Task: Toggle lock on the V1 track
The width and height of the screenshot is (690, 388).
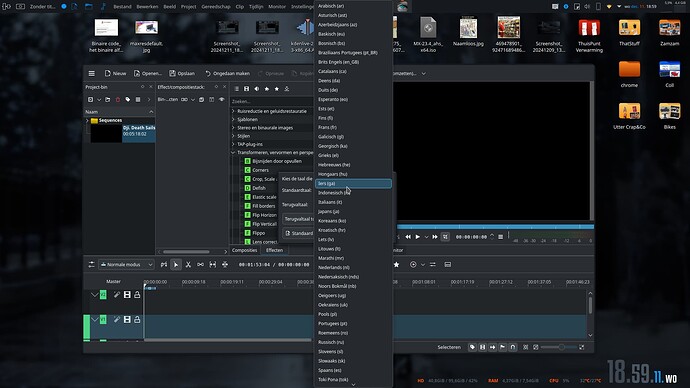Action: pyautogui.click(x=137, y=320)
